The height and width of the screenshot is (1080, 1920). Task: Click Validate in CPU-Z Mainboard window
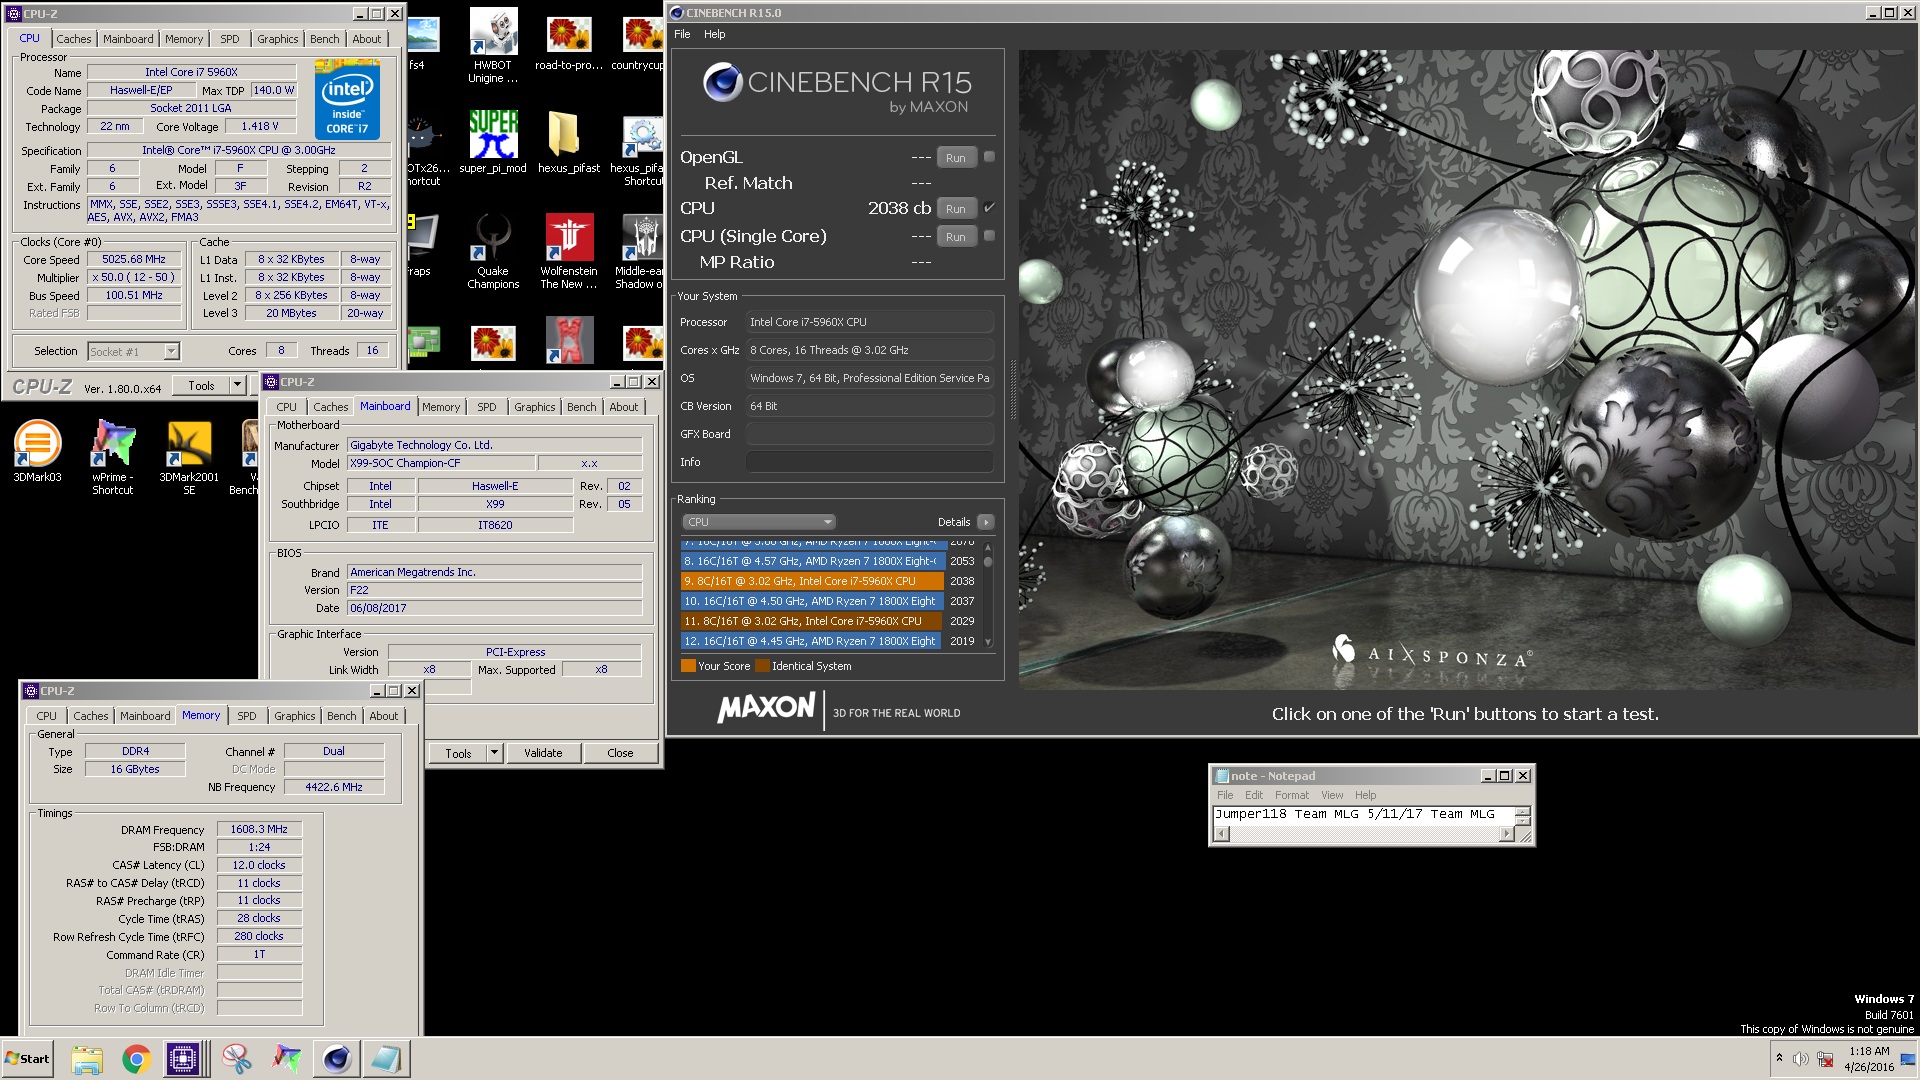click(543, 753)
